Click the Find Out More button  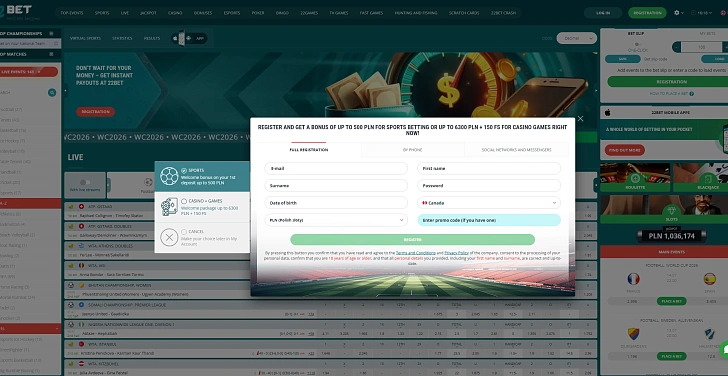tap(624, 150)
